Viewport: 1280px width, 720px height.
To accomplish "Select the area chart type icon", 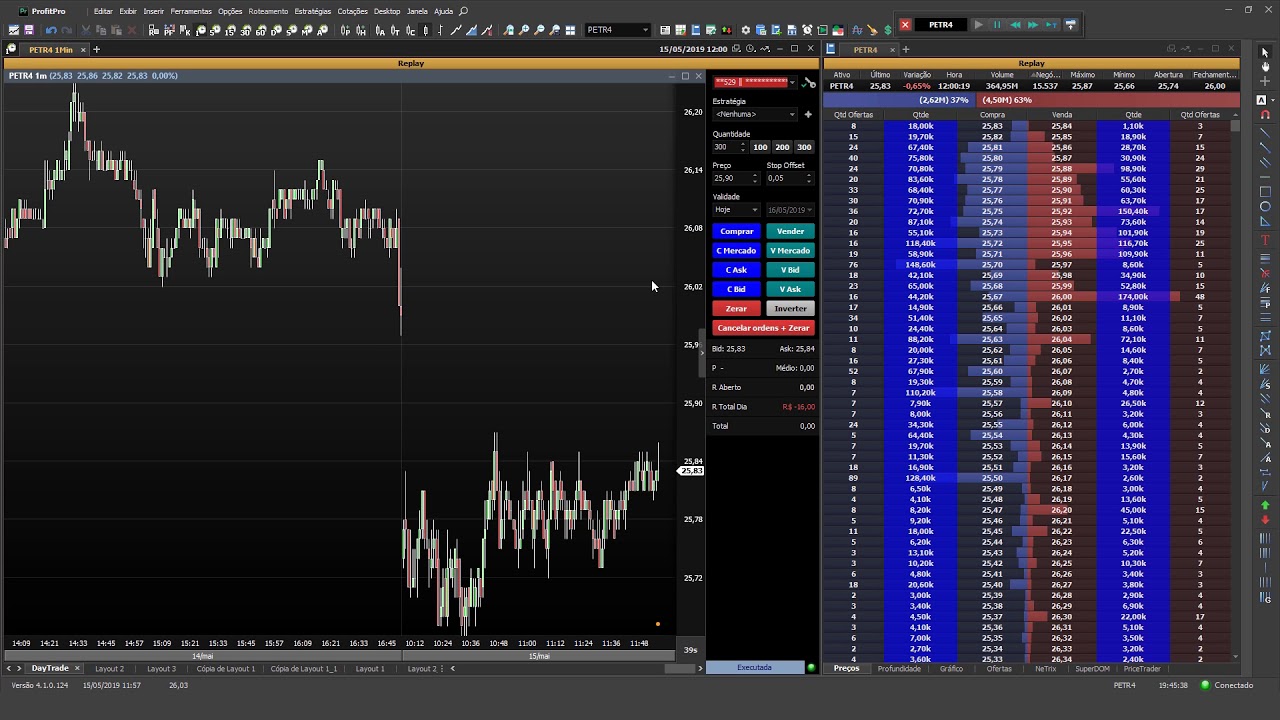I will [470, 30].
